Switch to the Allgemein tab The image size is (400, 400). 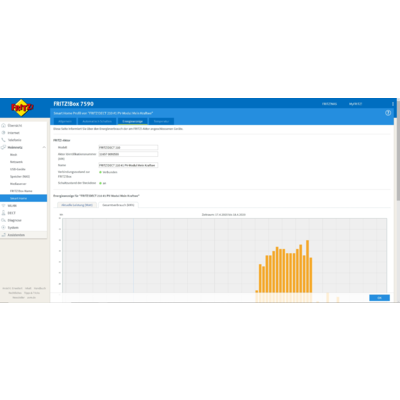point(65,121)
